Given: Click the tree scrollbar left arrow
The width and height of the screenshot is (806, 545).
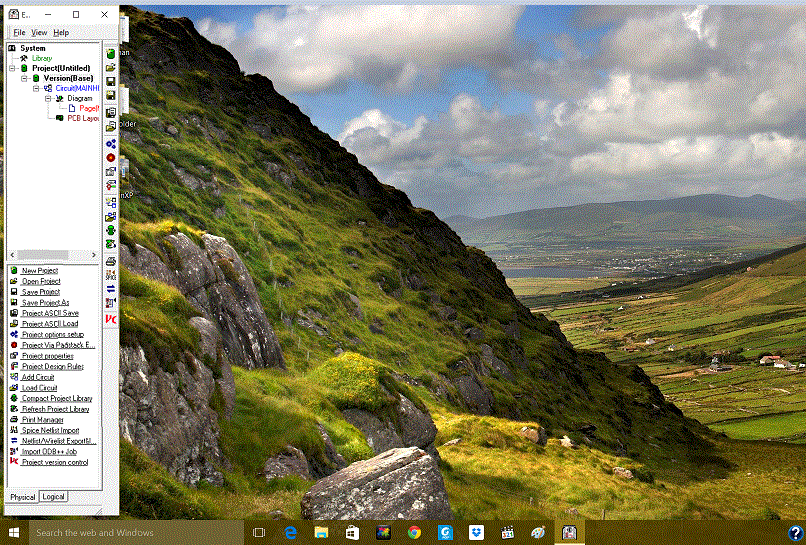Looking at the screenshot, I should click(13, 255).
